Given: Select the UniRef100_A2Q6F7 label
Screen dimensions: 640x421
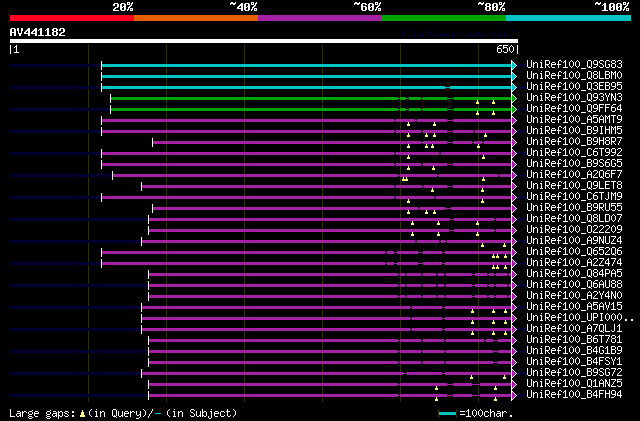Looking at the screenshot, I should pos(574,175).
